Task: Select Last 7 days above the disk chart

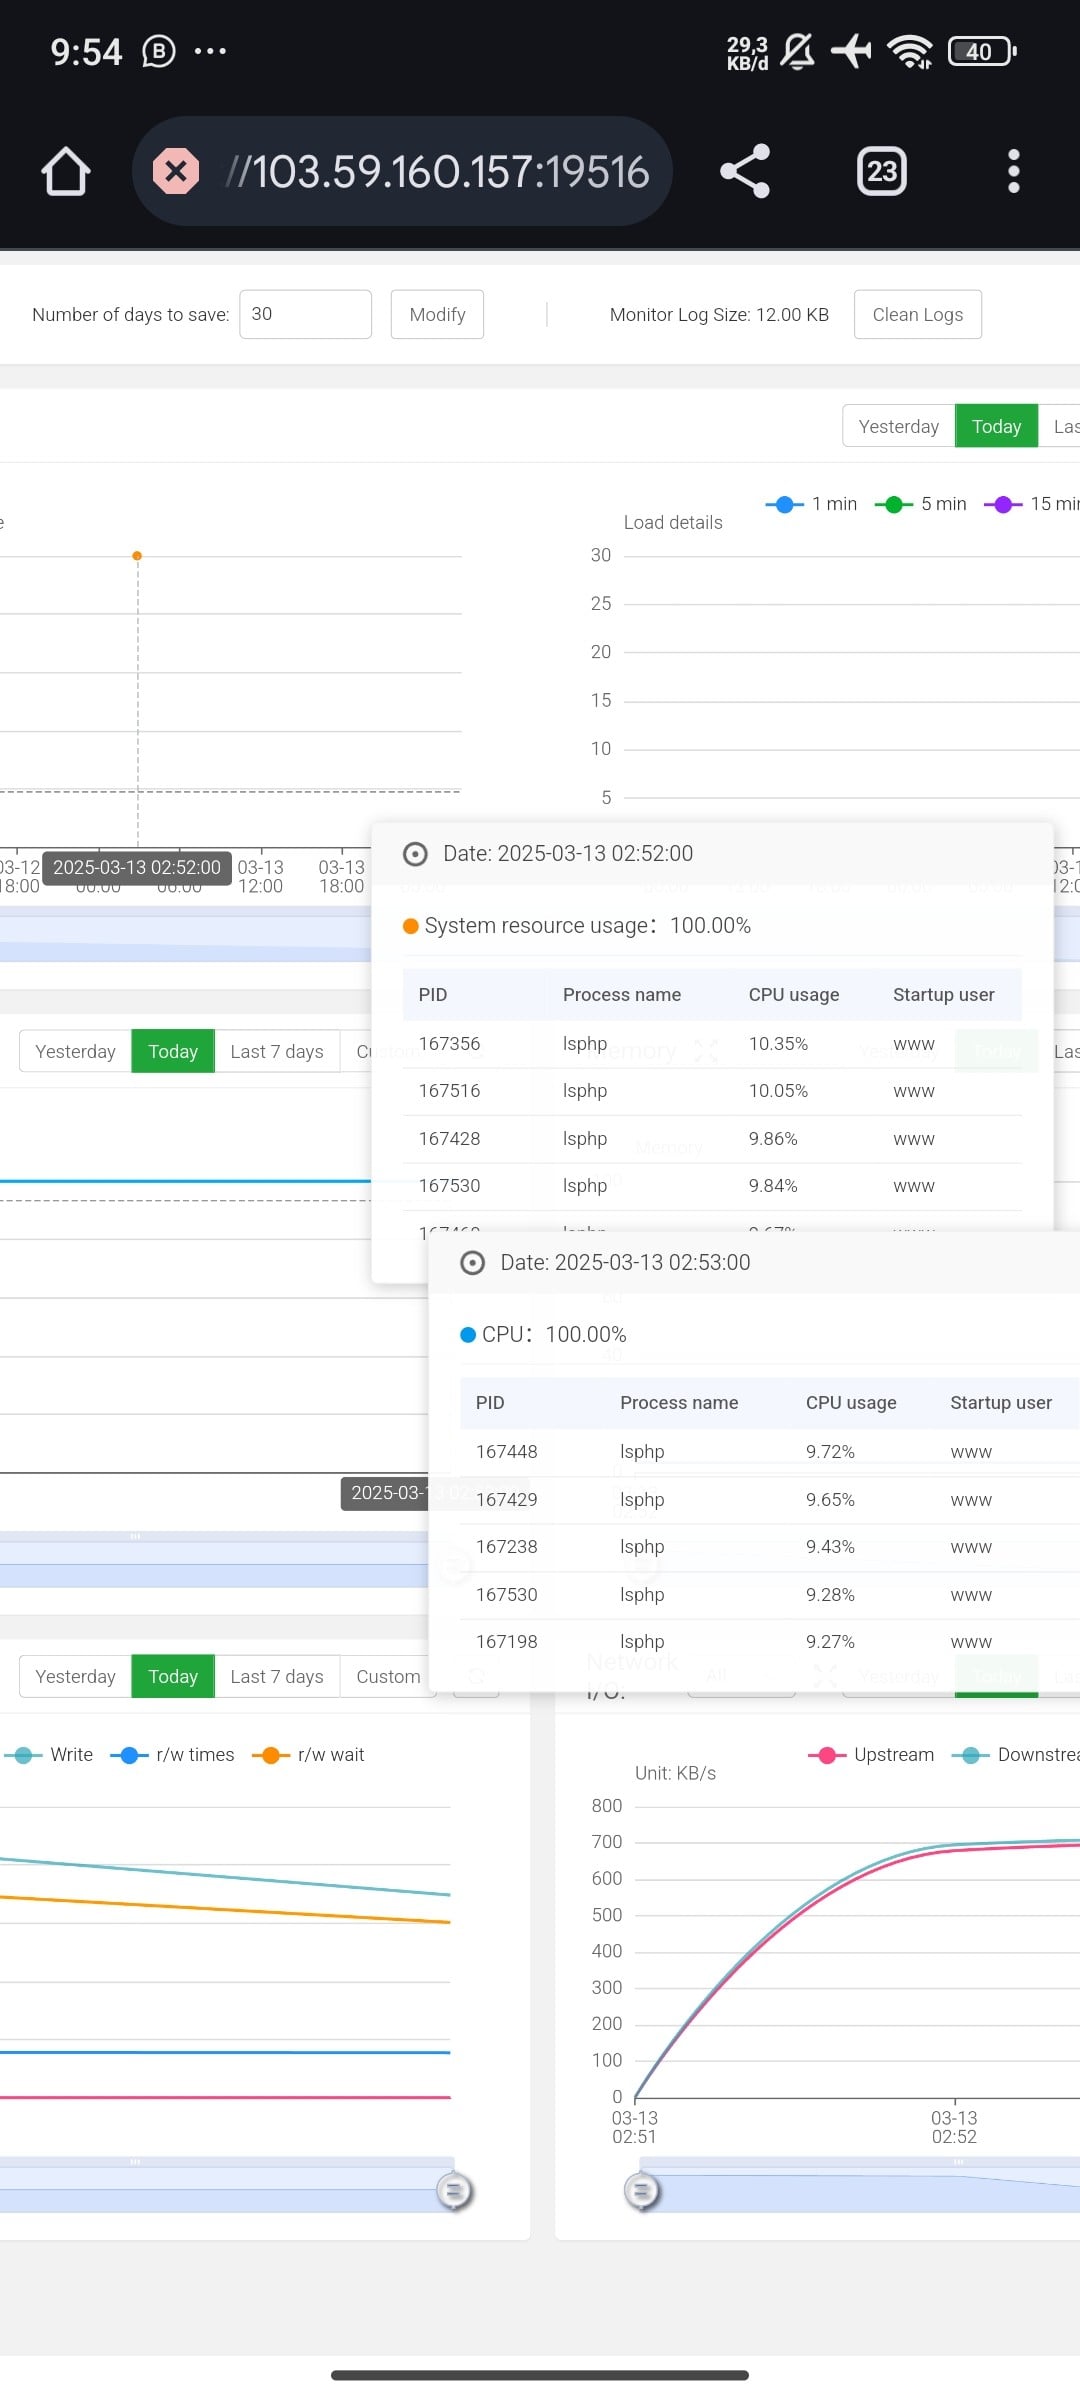Action: [x=276, y=1676]
